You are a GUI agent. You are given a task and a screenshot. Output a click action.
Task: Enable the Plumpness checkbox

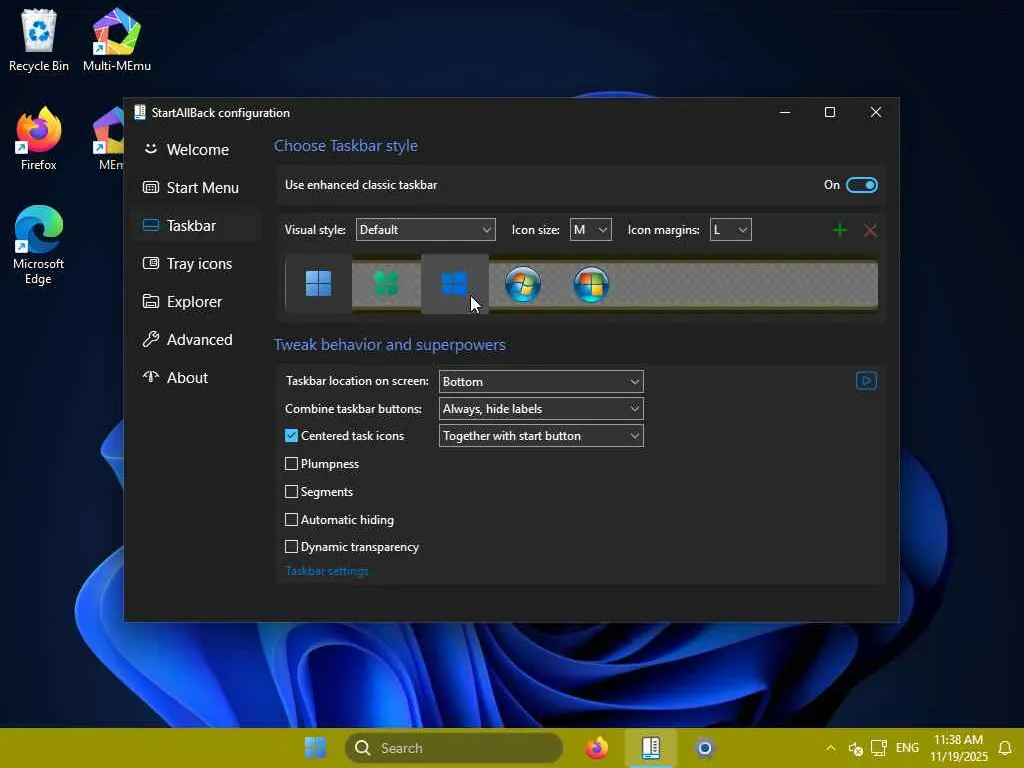click(x=291, y=464)
